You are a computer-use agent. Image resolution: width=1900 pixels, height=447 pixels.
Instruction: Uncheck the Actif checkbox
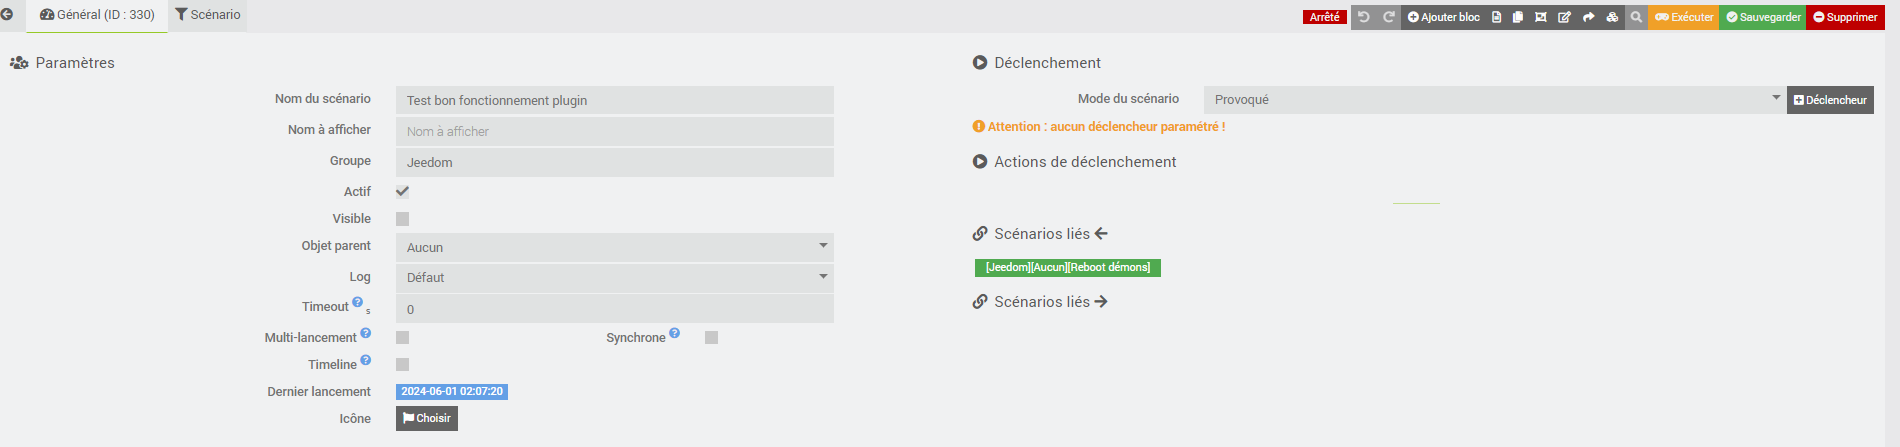pyautogui.click(x=402, y=191)
